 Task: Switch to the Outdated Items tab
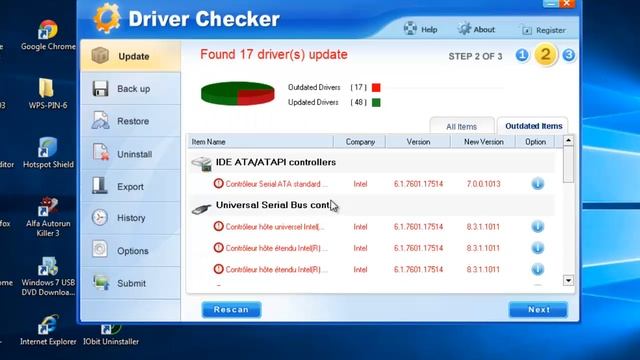click(x=533, y=126)
